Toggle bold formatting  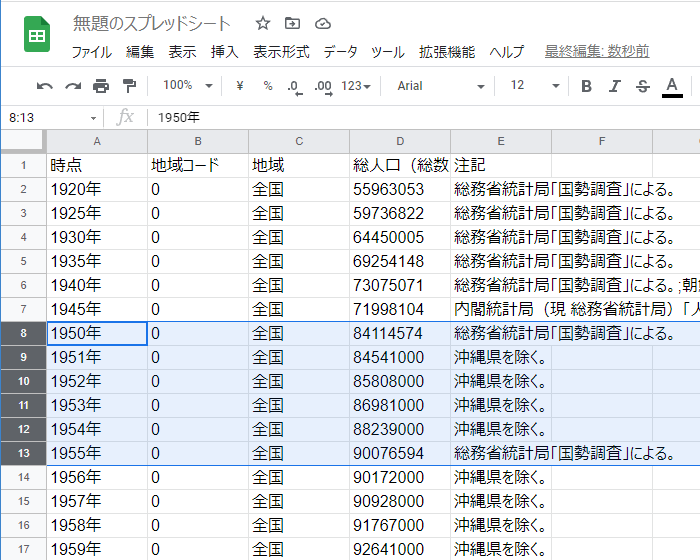click(x=587, y=86)
